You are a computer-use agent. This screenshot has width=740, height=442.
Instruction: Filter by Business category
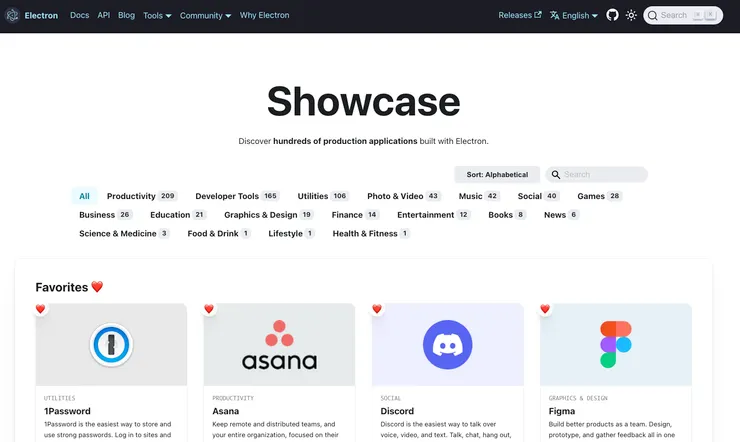105,215
